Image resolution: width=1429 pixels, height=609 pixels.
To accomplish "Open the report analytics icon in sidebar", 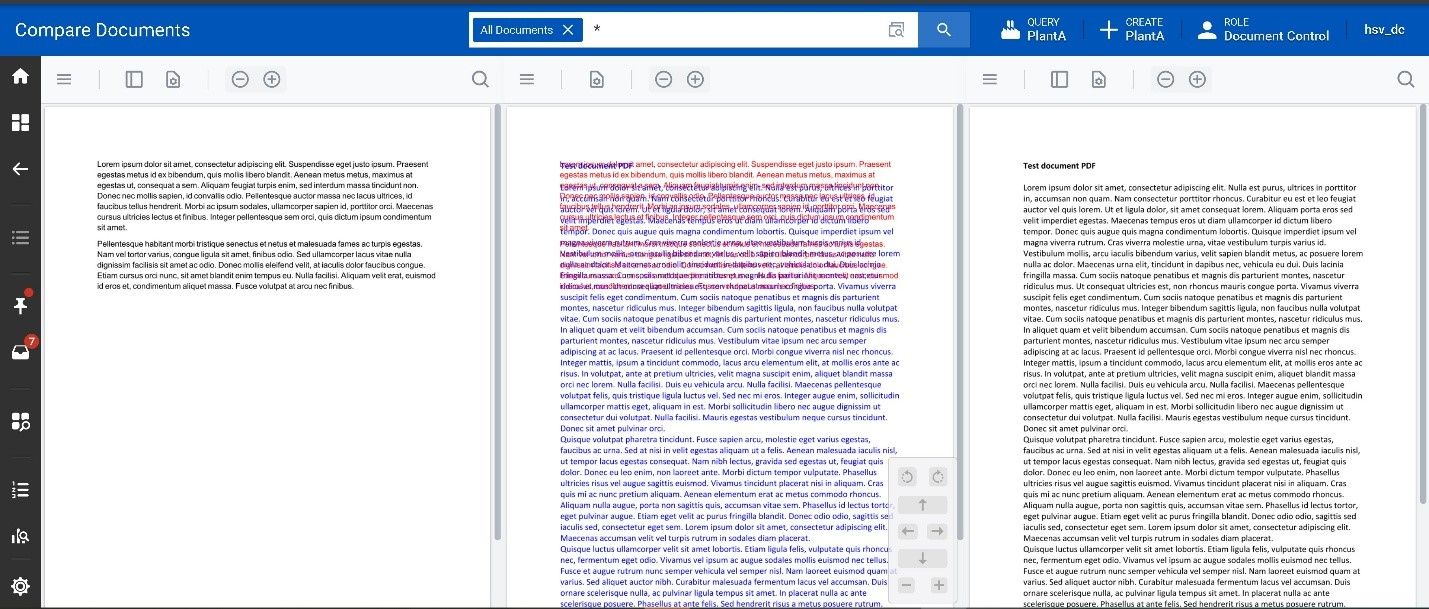I will coord(20,537).
